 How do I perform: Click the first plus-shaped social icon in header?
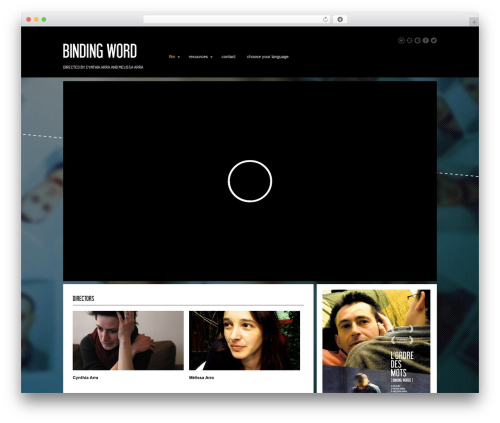[x=401, y=40]
